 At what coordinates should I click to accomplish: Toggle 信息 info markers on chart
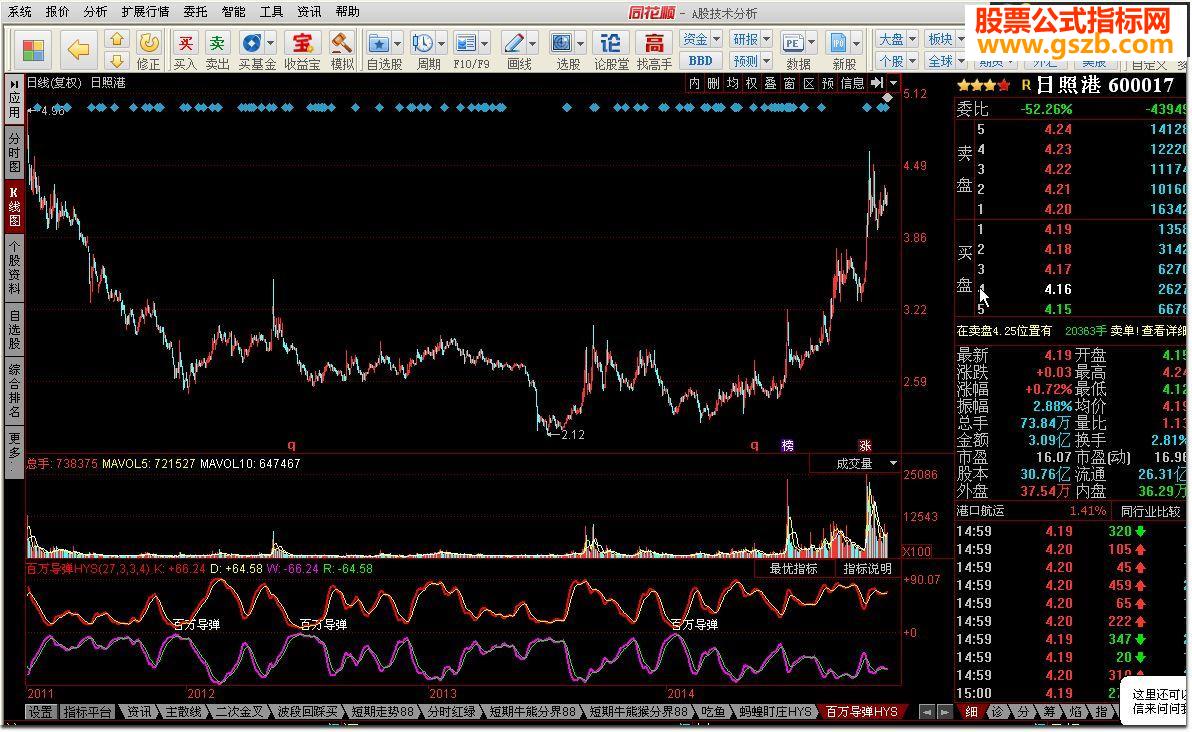point(852,83)
